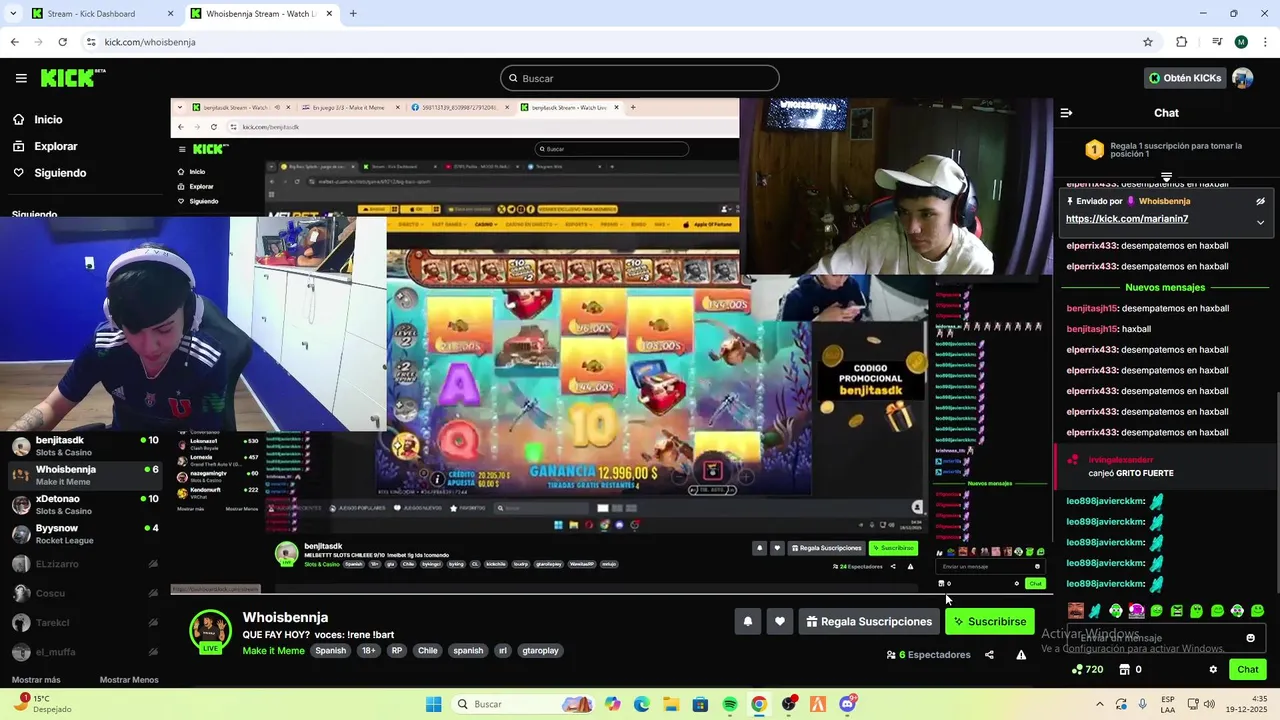Open the browser extensions puzzle icon

(1182, 42)
